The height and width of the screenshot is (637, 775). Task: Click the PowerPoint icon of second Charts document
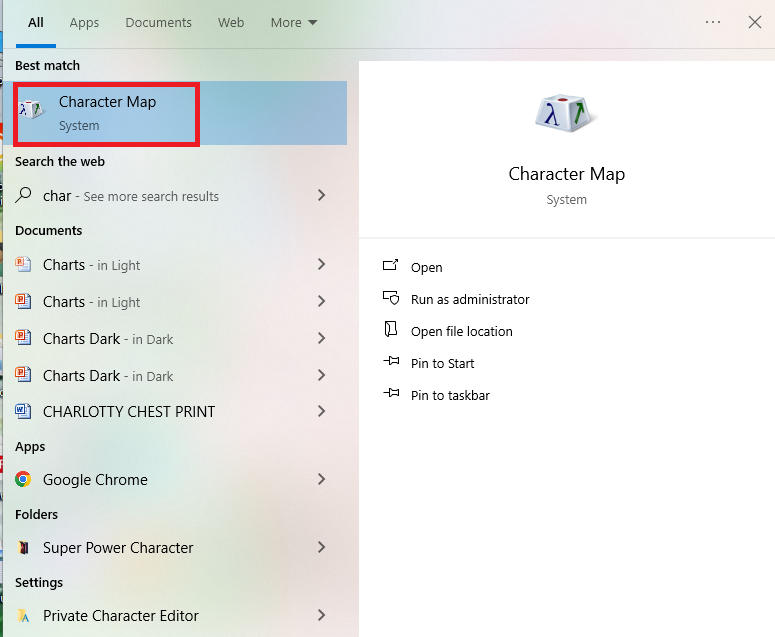23,301
